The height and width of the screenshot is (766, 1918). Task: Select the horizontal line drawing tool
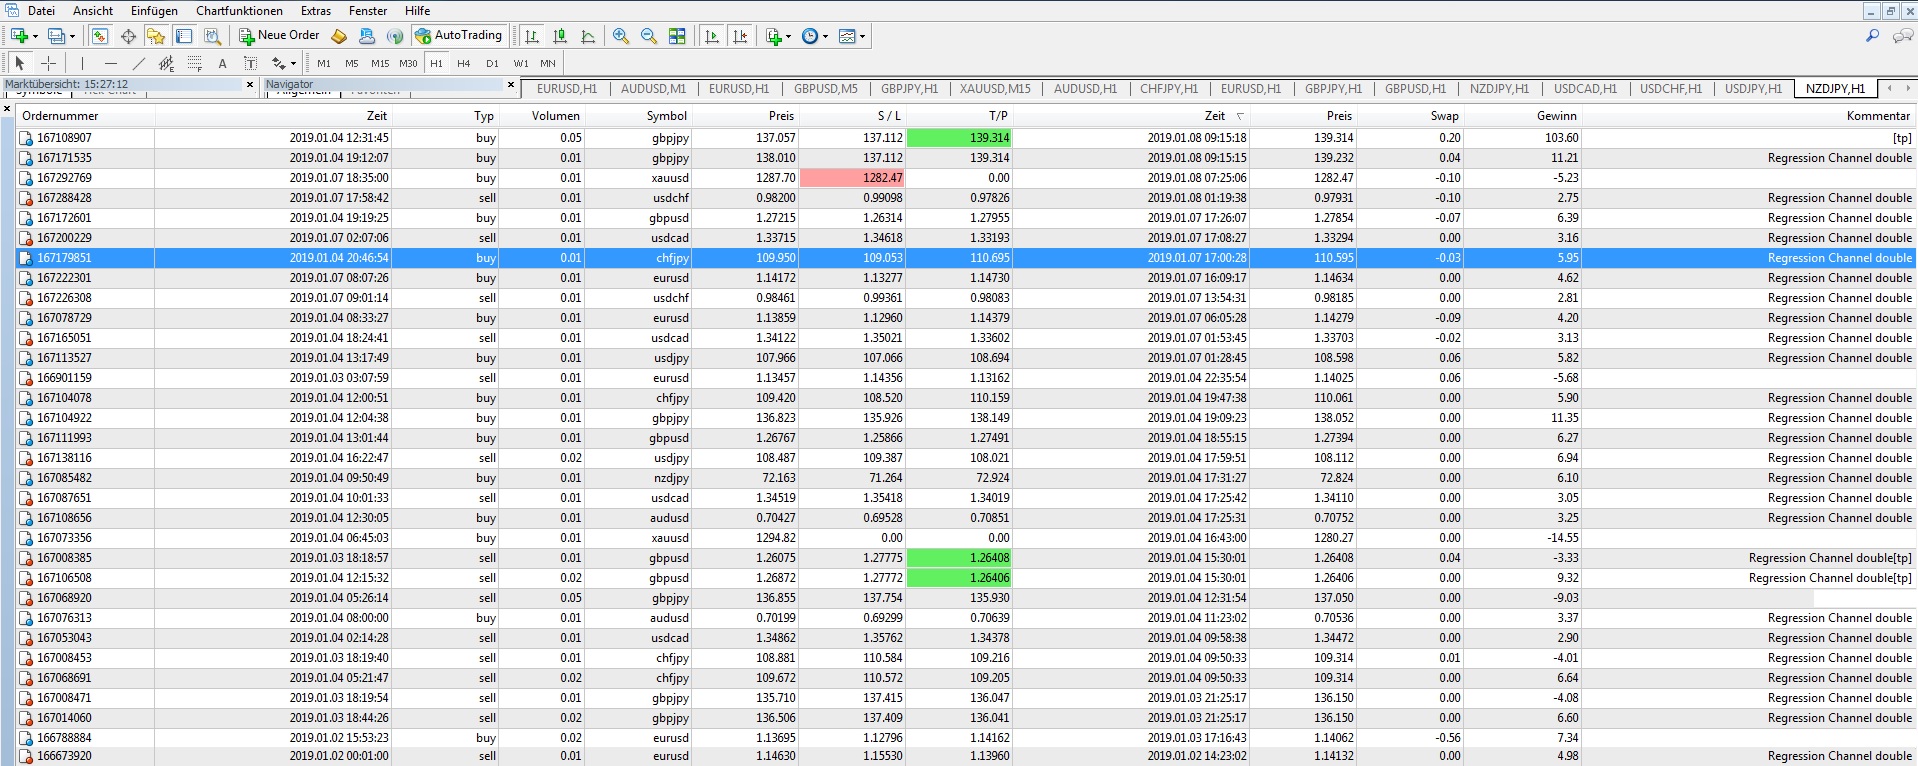click(111, 63)
